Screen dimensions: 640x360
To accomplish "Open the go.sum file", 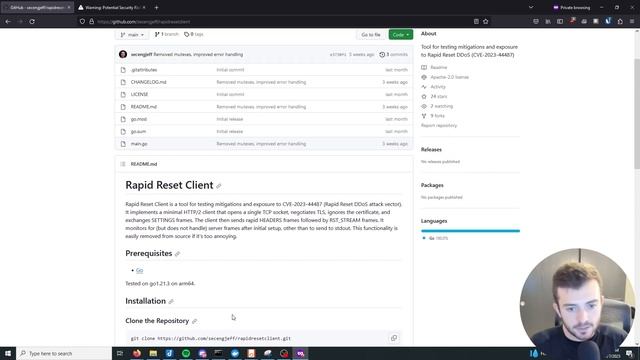I will point(138,131).
